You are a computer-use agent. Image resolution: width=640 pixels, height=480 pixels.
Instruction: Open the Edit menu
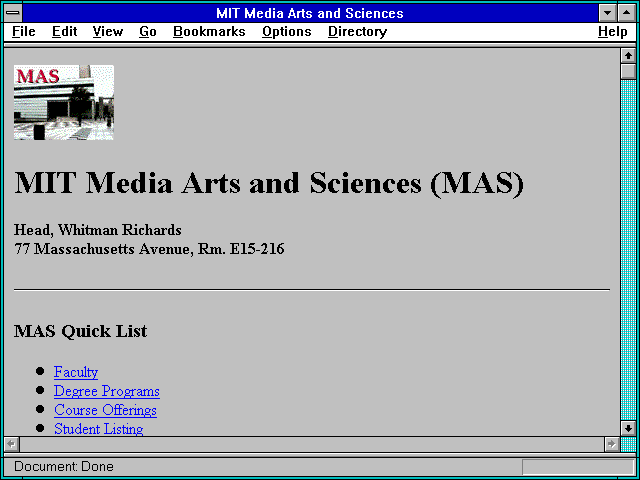64,32
